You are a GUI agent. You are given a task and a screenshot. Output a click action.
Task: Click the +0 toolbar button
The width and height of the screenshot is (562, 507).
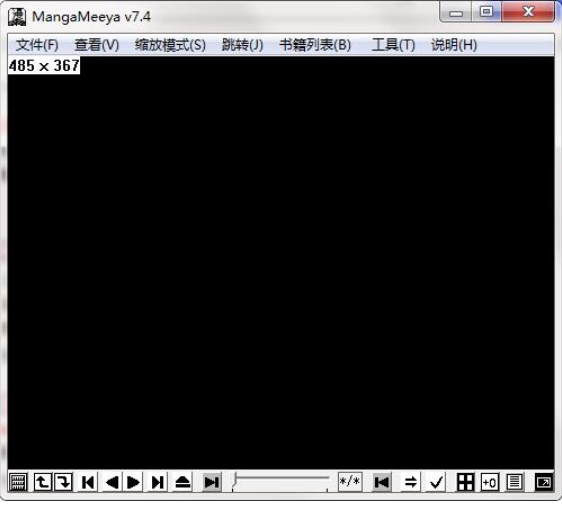point(490,482)
